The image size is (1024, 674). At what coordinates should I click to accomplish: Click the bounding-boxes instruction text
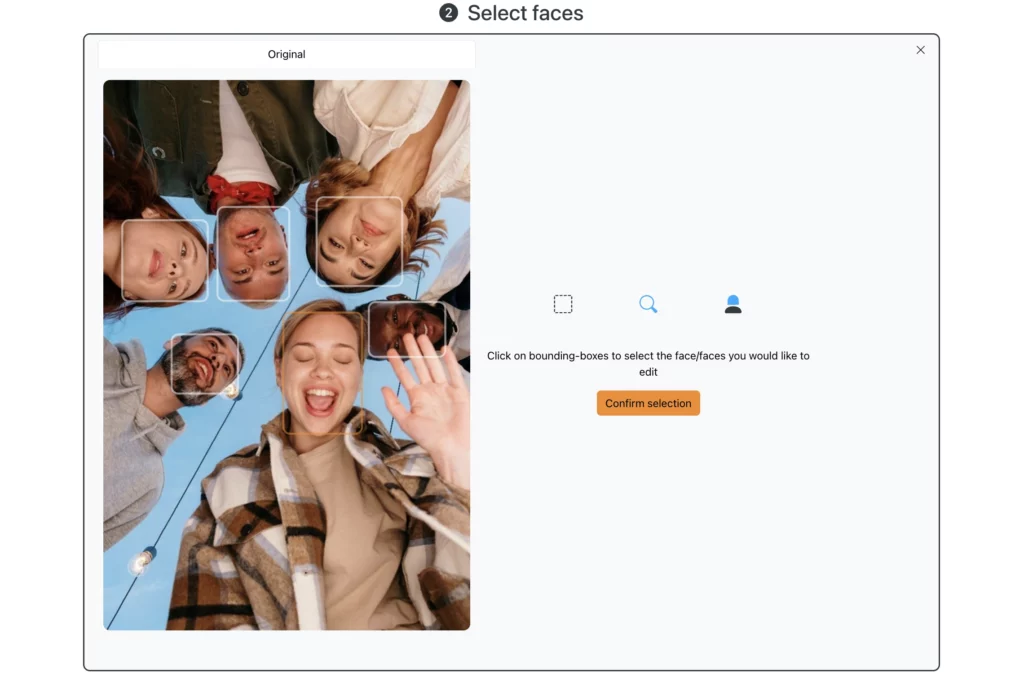point(648,363)
